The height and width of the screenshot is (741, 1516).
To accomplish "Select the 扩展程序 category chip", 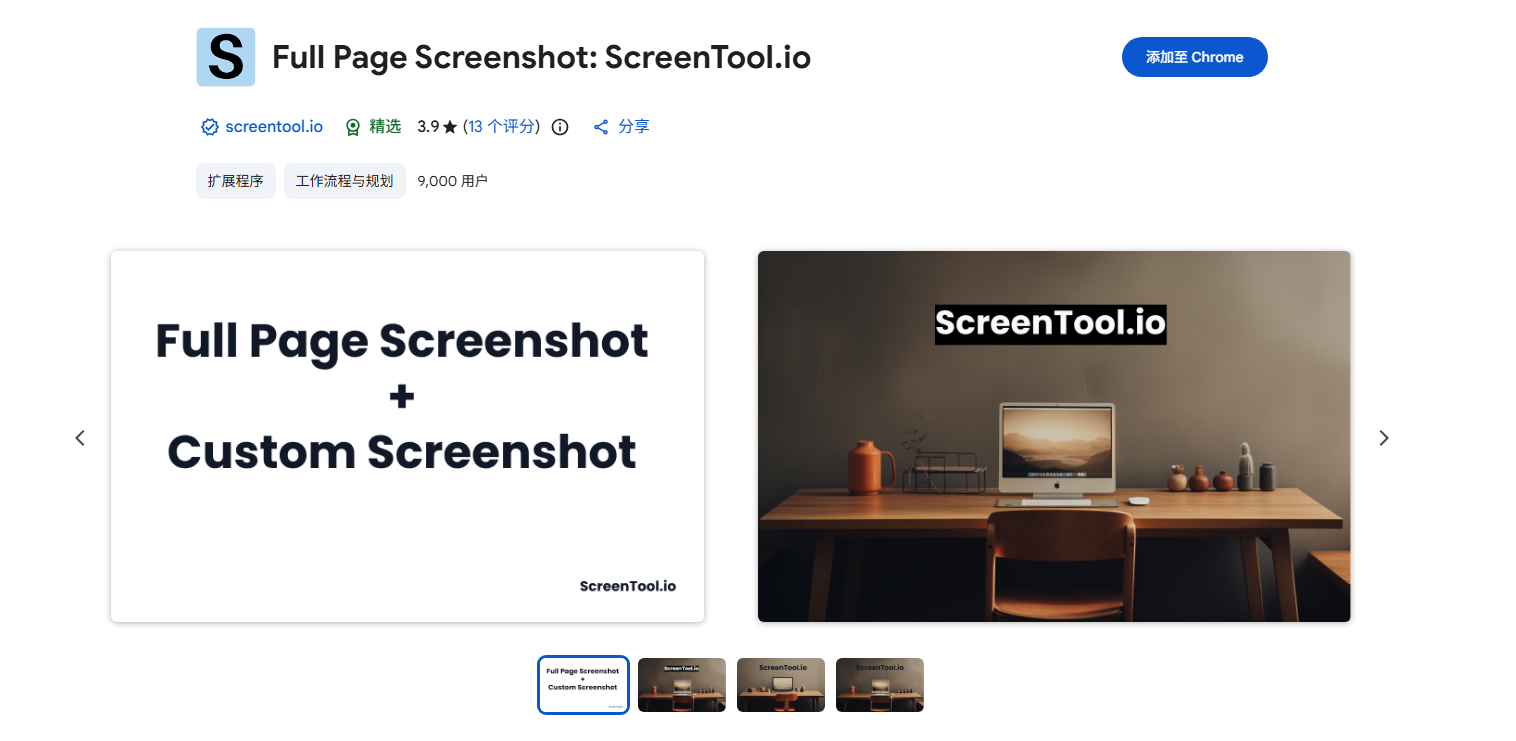I will [236, 181].
